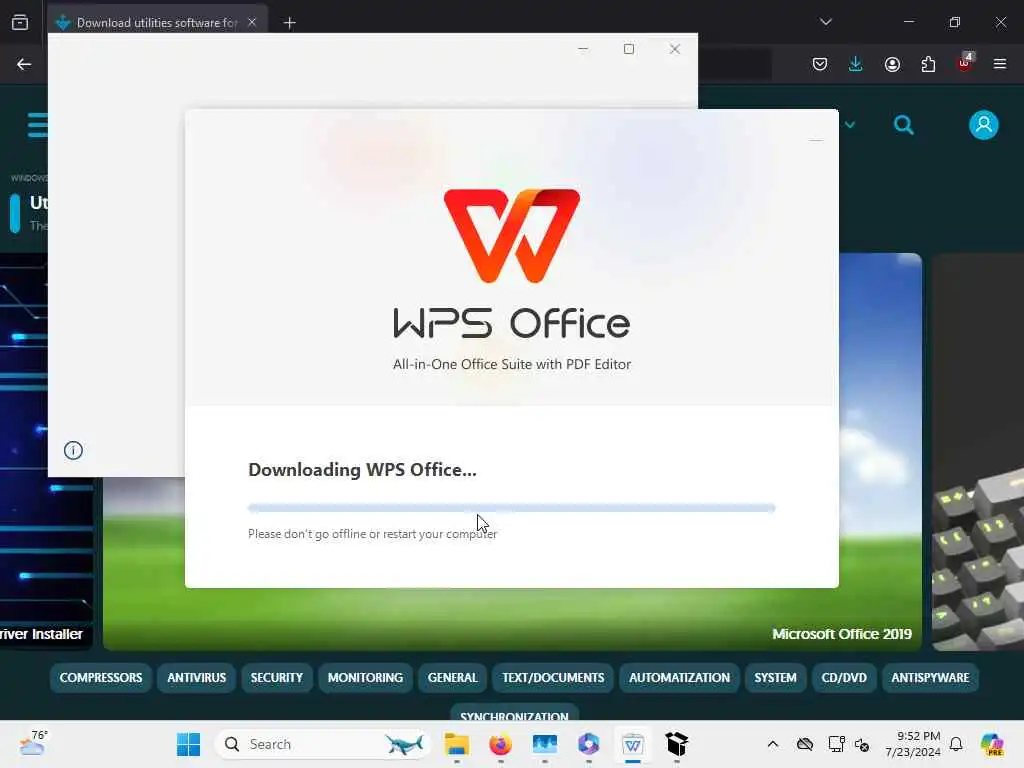The image size is (1024, 768).
Task: Open the weather widget showing 76°
Action: [33, 743]
